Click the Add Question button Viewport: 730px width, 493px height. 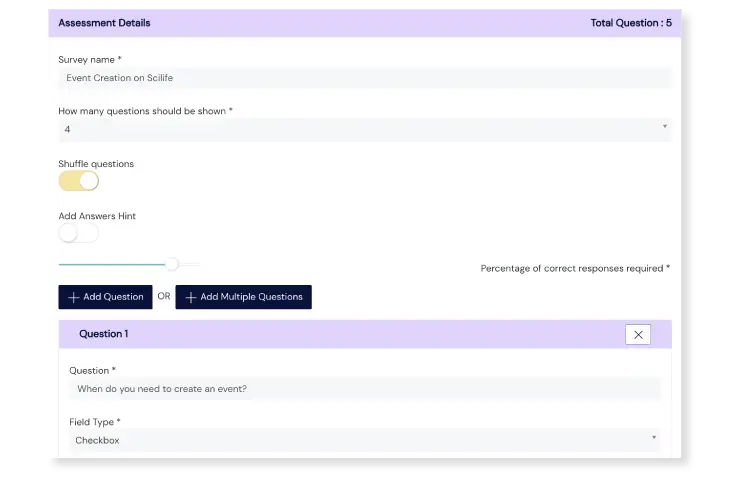click(105, 297)
